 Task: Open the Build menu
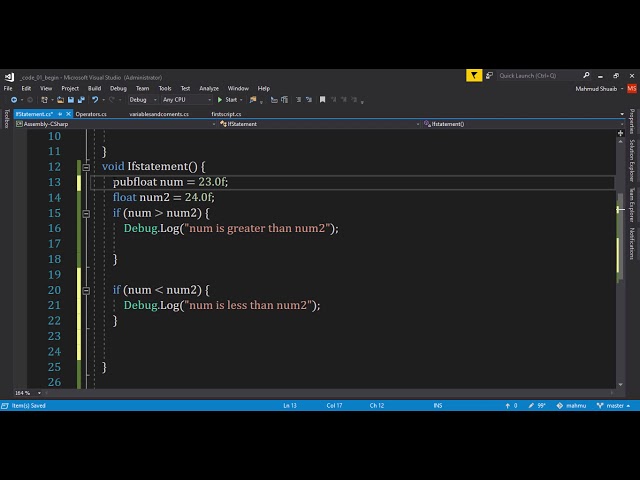click(94, 89)
